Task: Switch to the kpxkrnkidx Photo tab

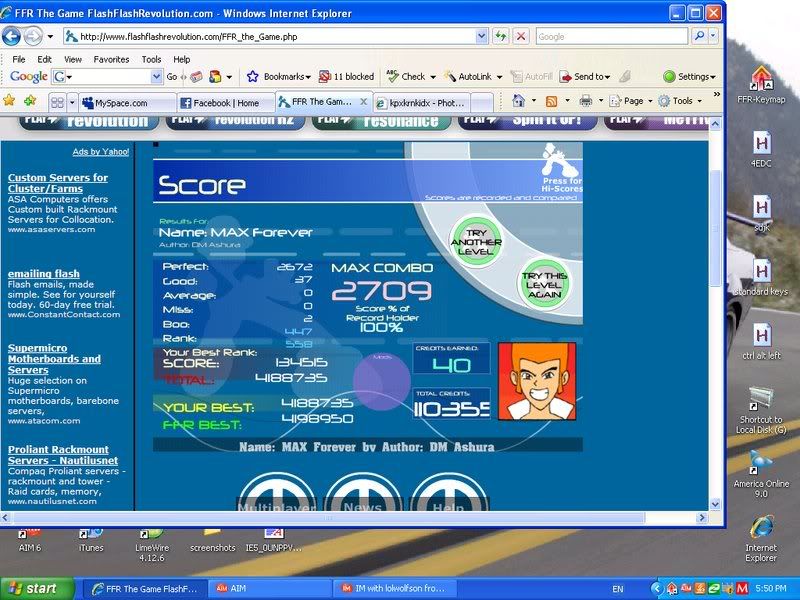Action: (x=421, y=103)
